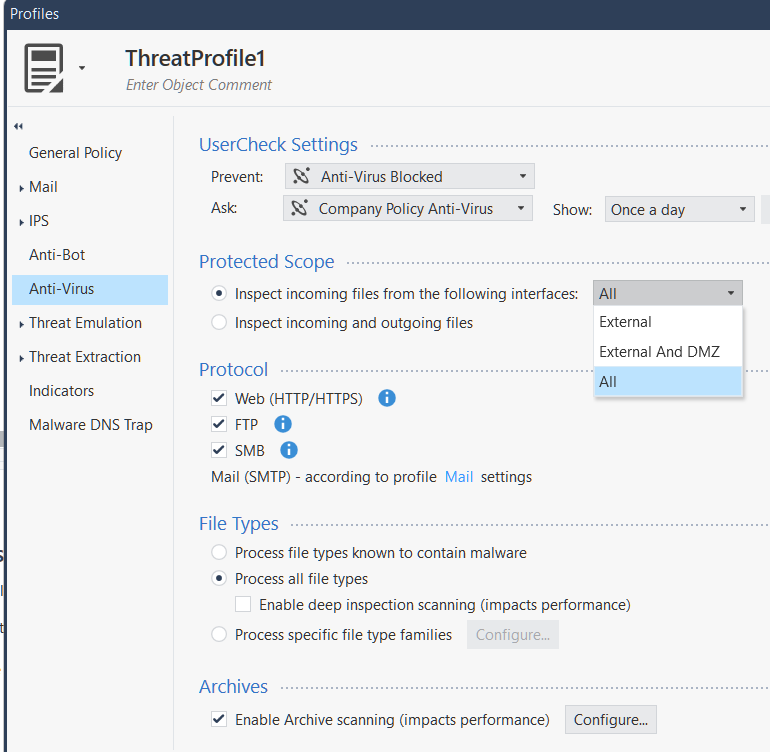770x752 pixels.
Task: Collapse the interfaces All dropdown
Action: 668,293
